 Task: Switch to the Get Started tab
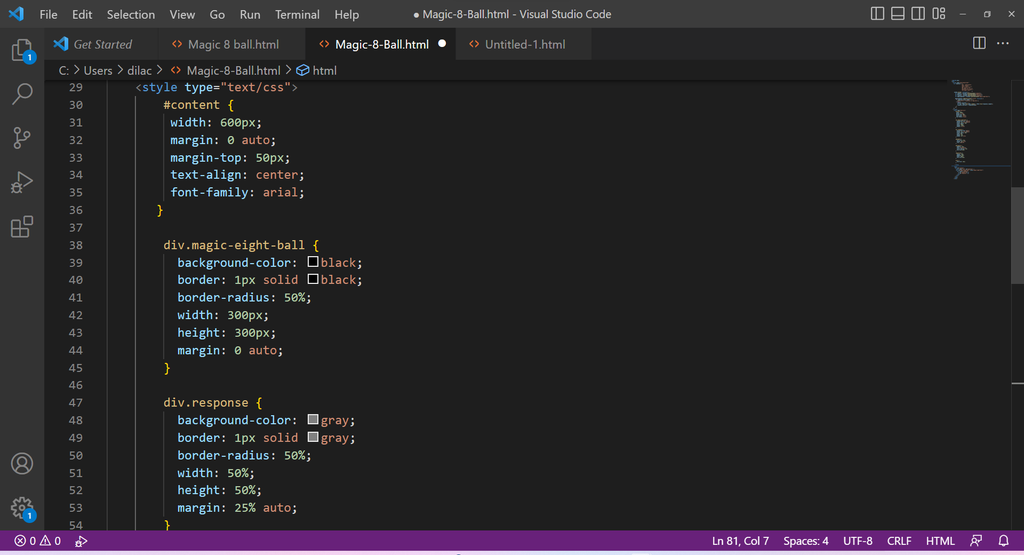point(101,44)
